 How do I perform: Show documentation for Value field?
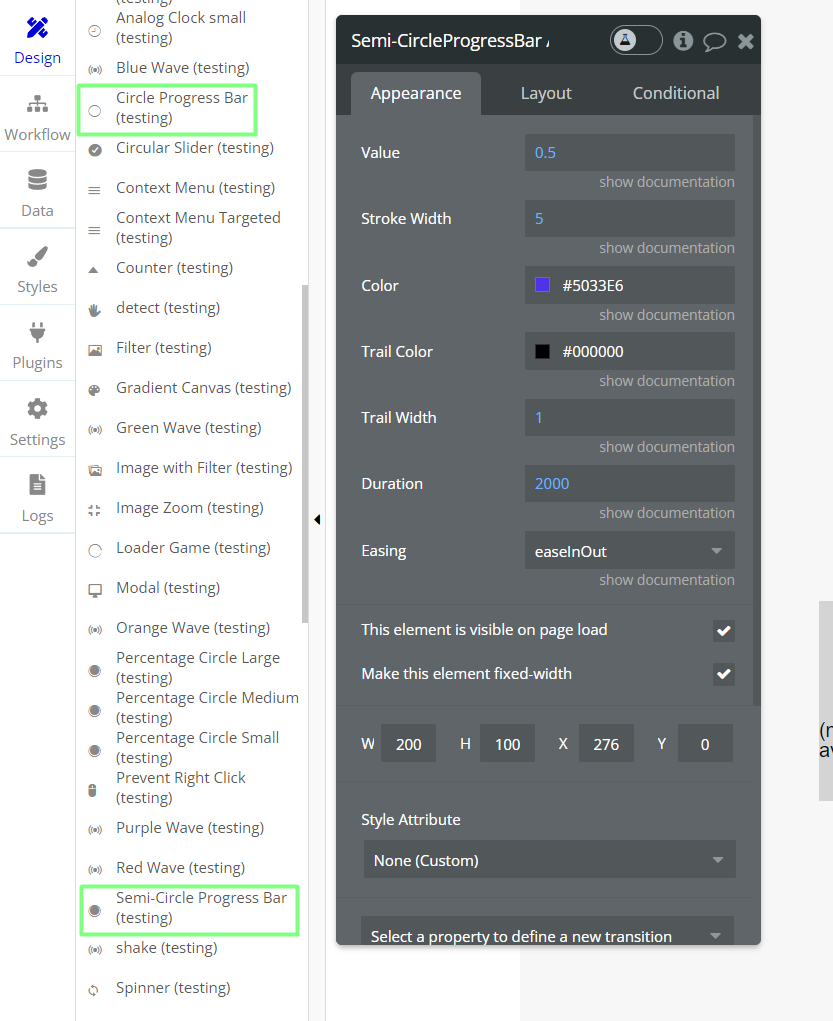[x=667, y=182]
